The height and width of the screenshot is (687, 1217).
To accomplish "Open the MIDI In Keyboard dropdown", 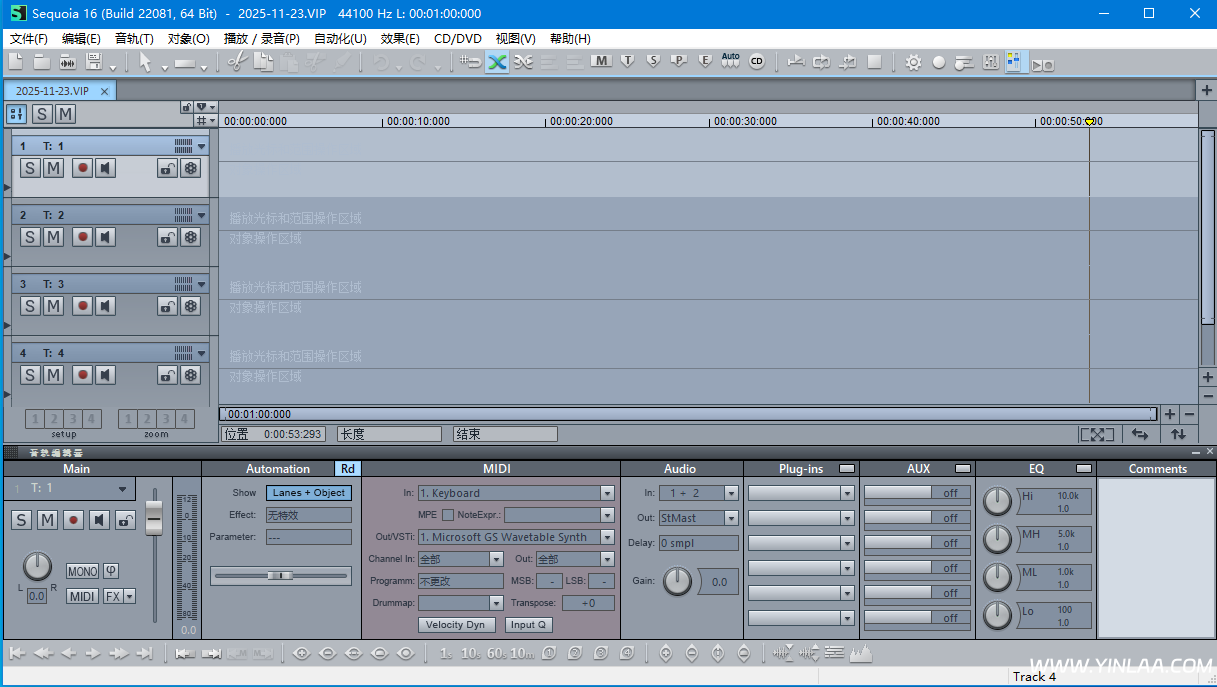I will coord(606,492).
